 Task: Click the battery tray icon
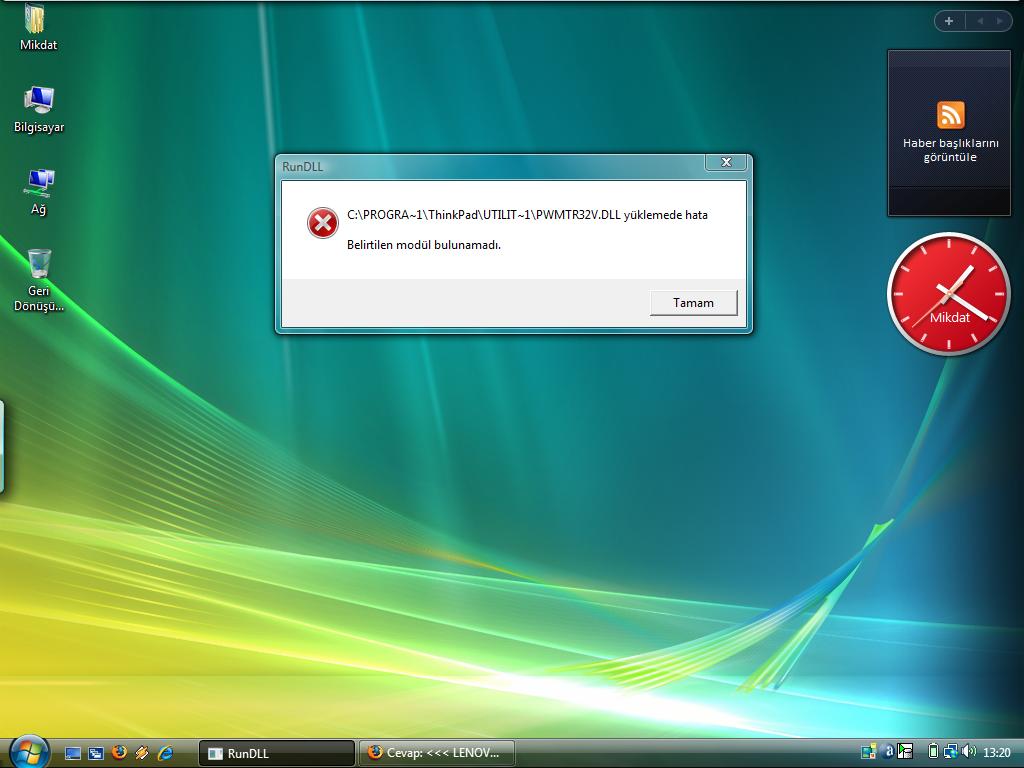click(x=933, y=752)
